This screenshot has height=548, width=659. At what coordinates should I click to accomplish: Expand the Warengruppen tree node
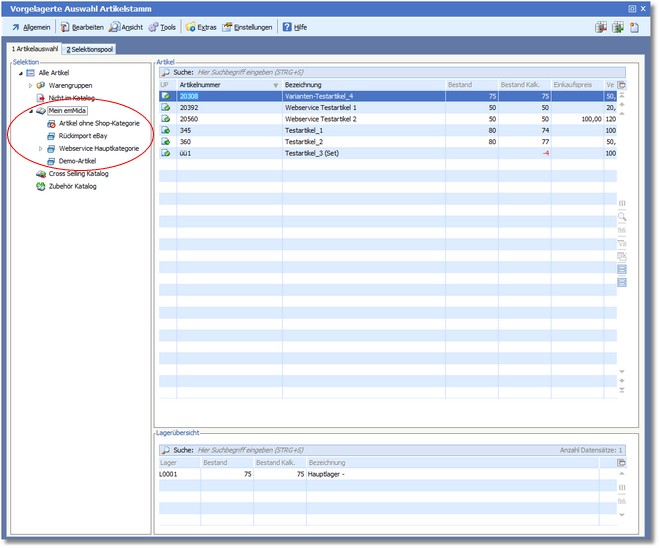coord(30,86)
